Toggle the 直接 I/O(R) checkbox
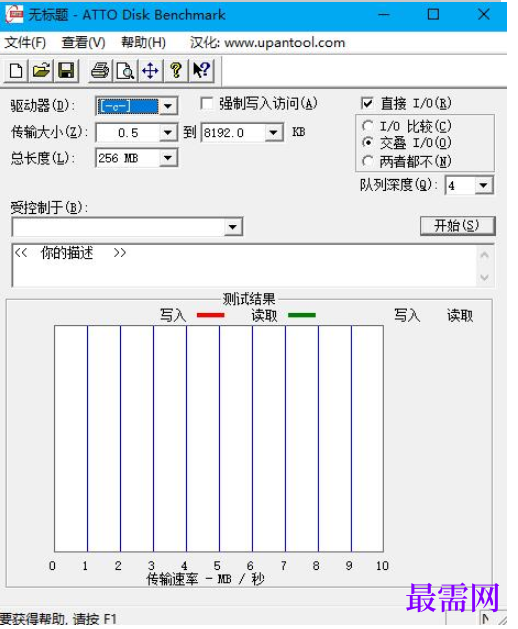This screenshot has height=629, width=518. pyautogui.click(x=367, y=103)
